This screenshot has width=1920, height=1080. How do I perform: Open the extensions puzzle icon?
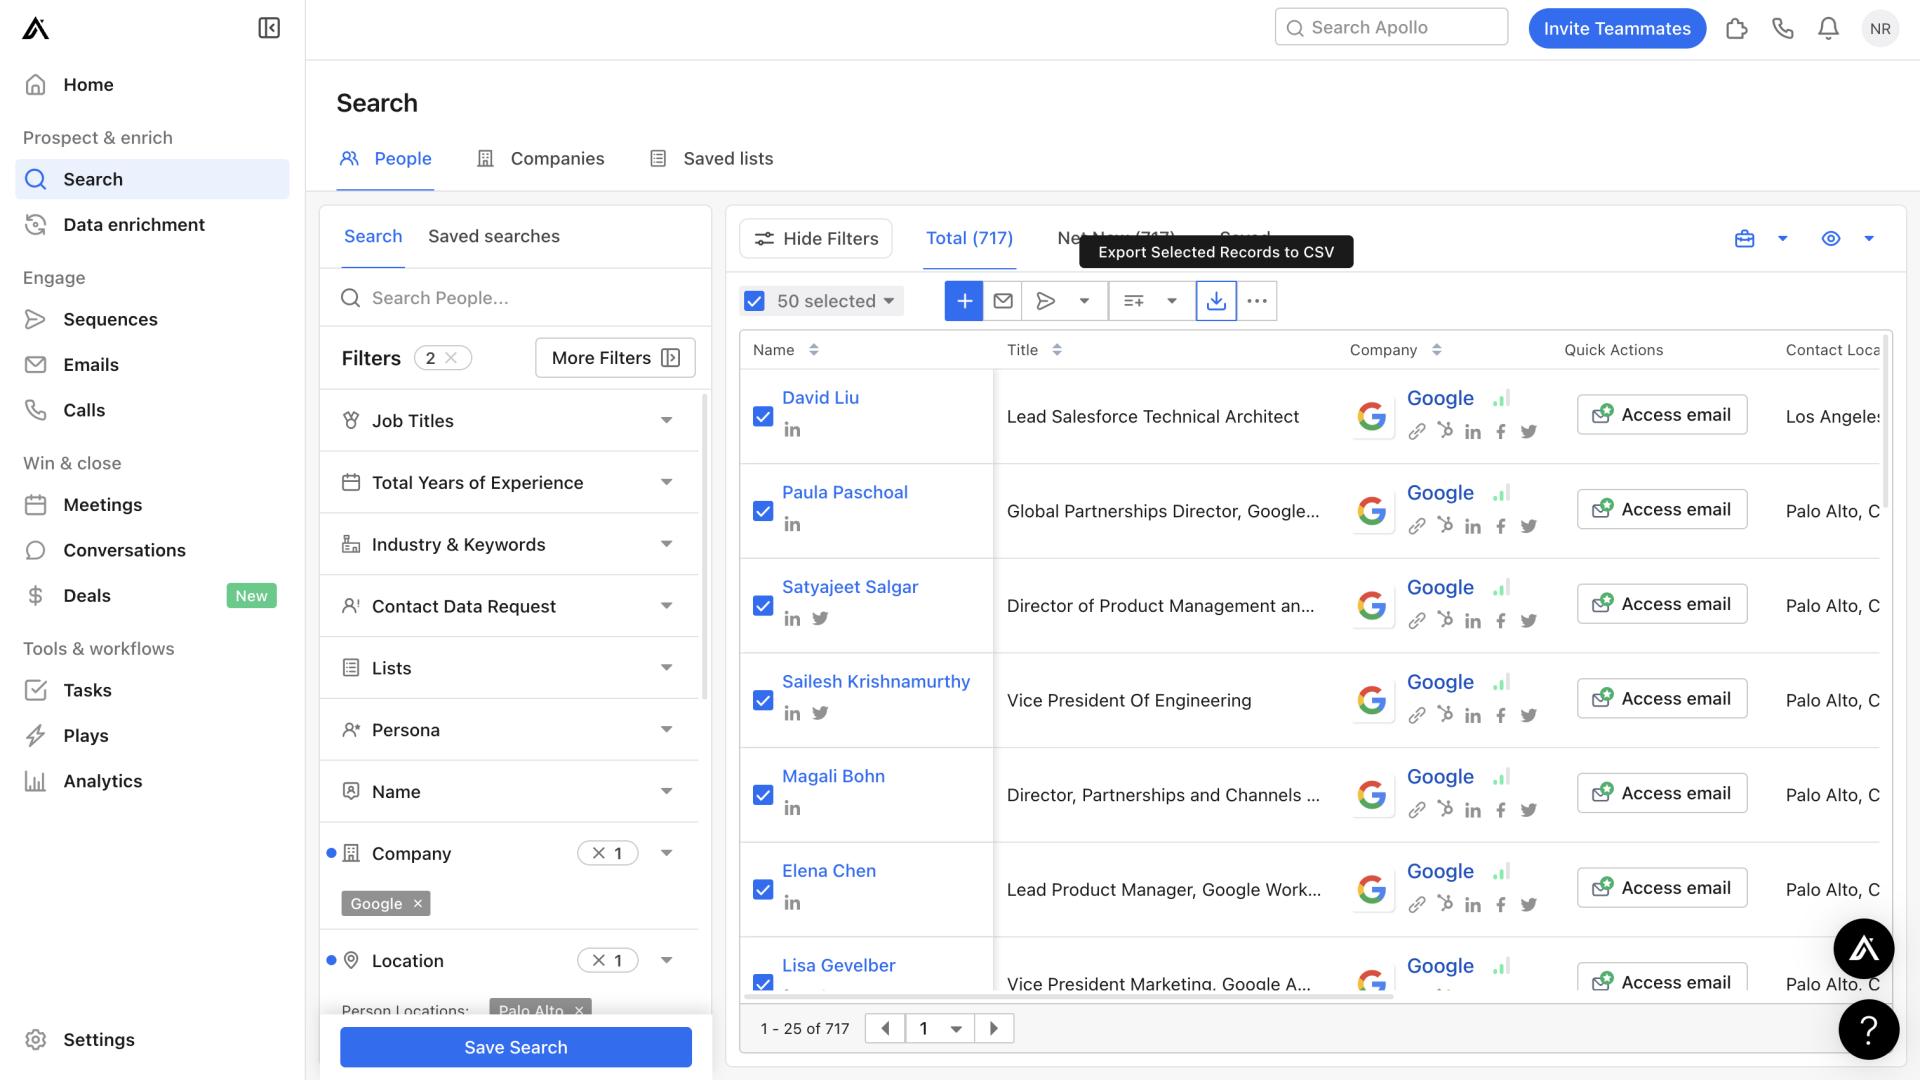[x=1737, y=28]
